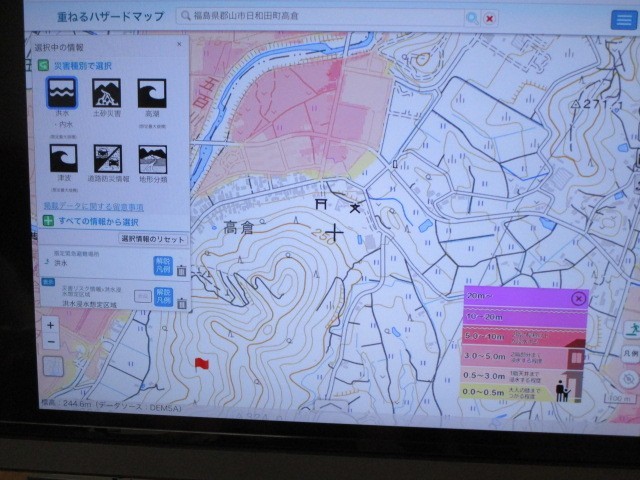
Task: Click the evacuation site running-person icon
Action: (631, 329)
